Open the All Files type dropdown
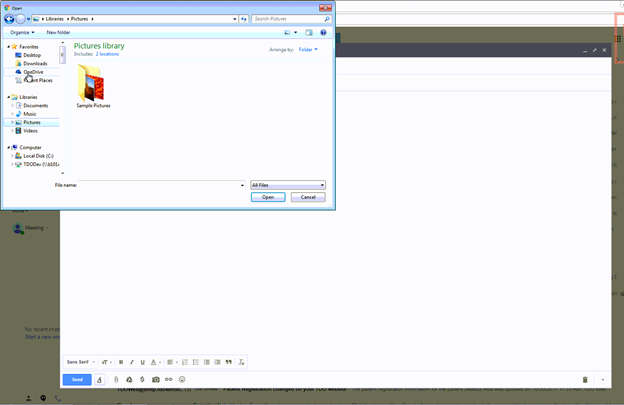 288,185
